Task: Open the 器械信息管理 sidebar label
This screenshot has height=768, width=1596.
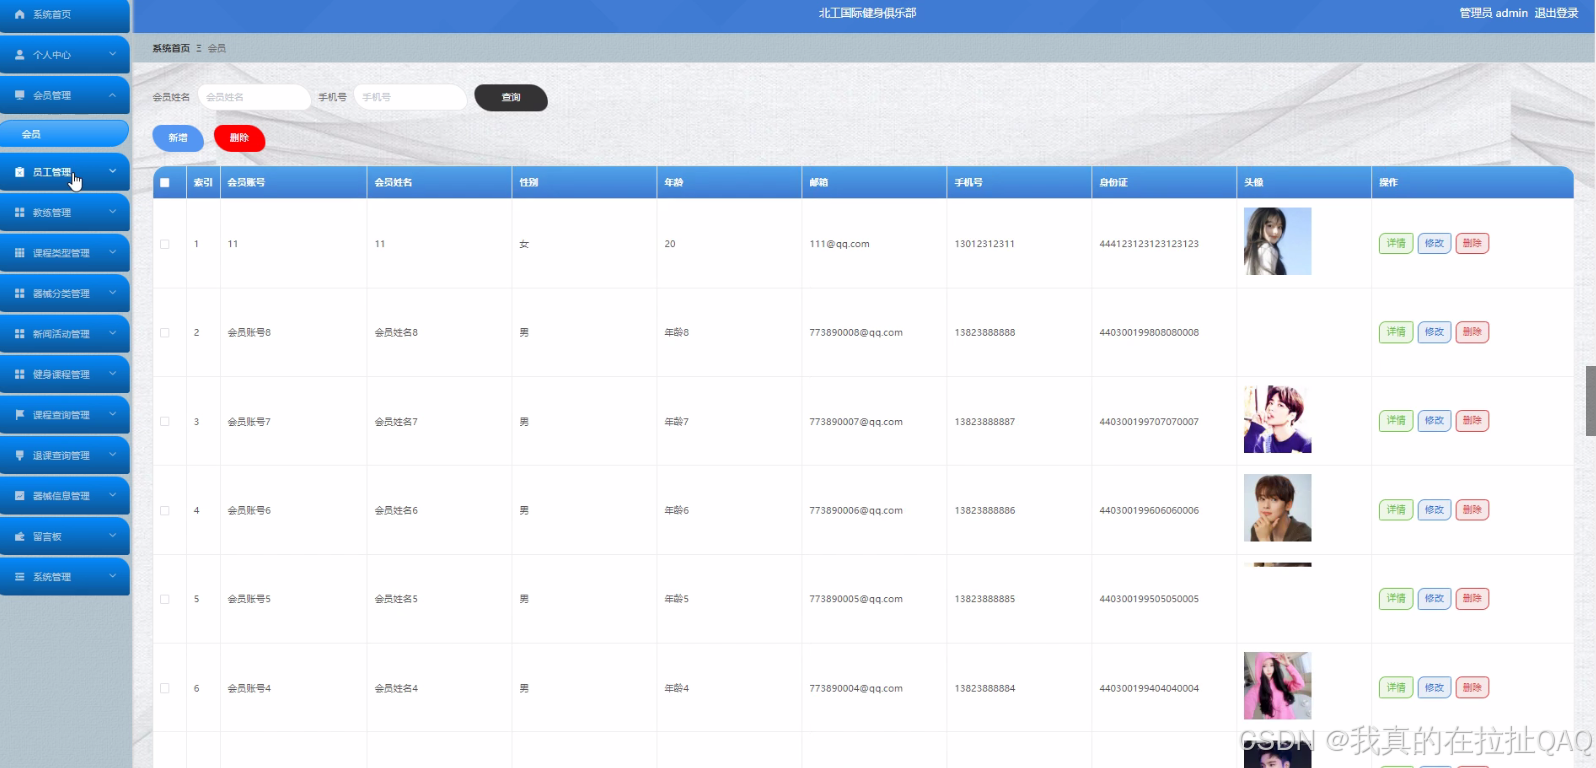Action: [x=61, y=496]
